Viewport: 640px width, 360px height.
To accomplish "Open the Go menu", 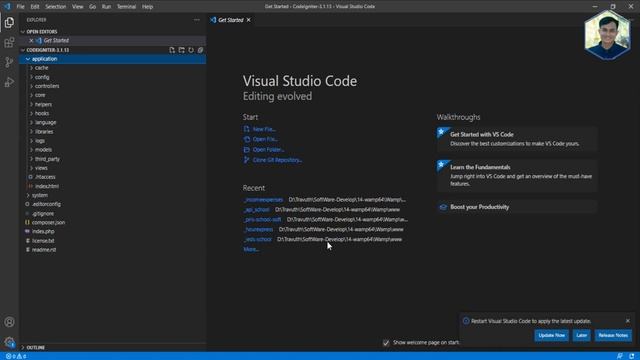I will (93, 7).
